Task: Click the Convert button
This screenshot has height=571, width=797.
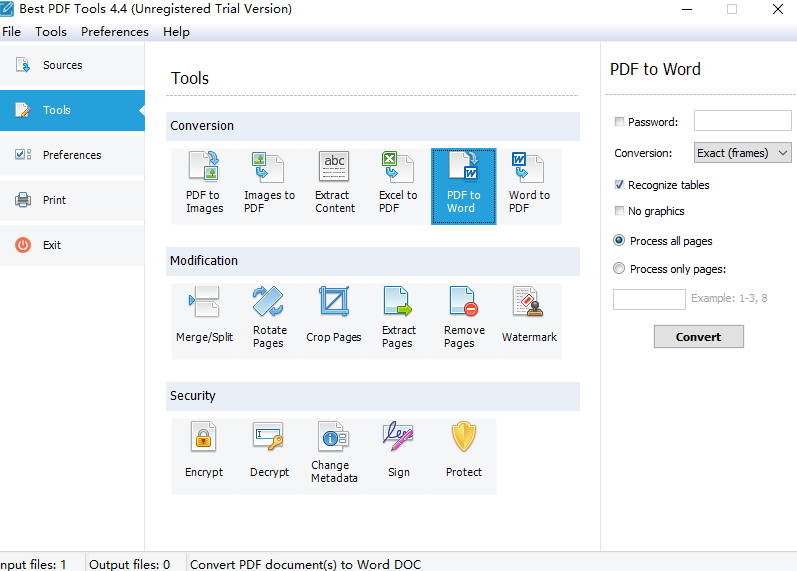Action: point(698,337)
